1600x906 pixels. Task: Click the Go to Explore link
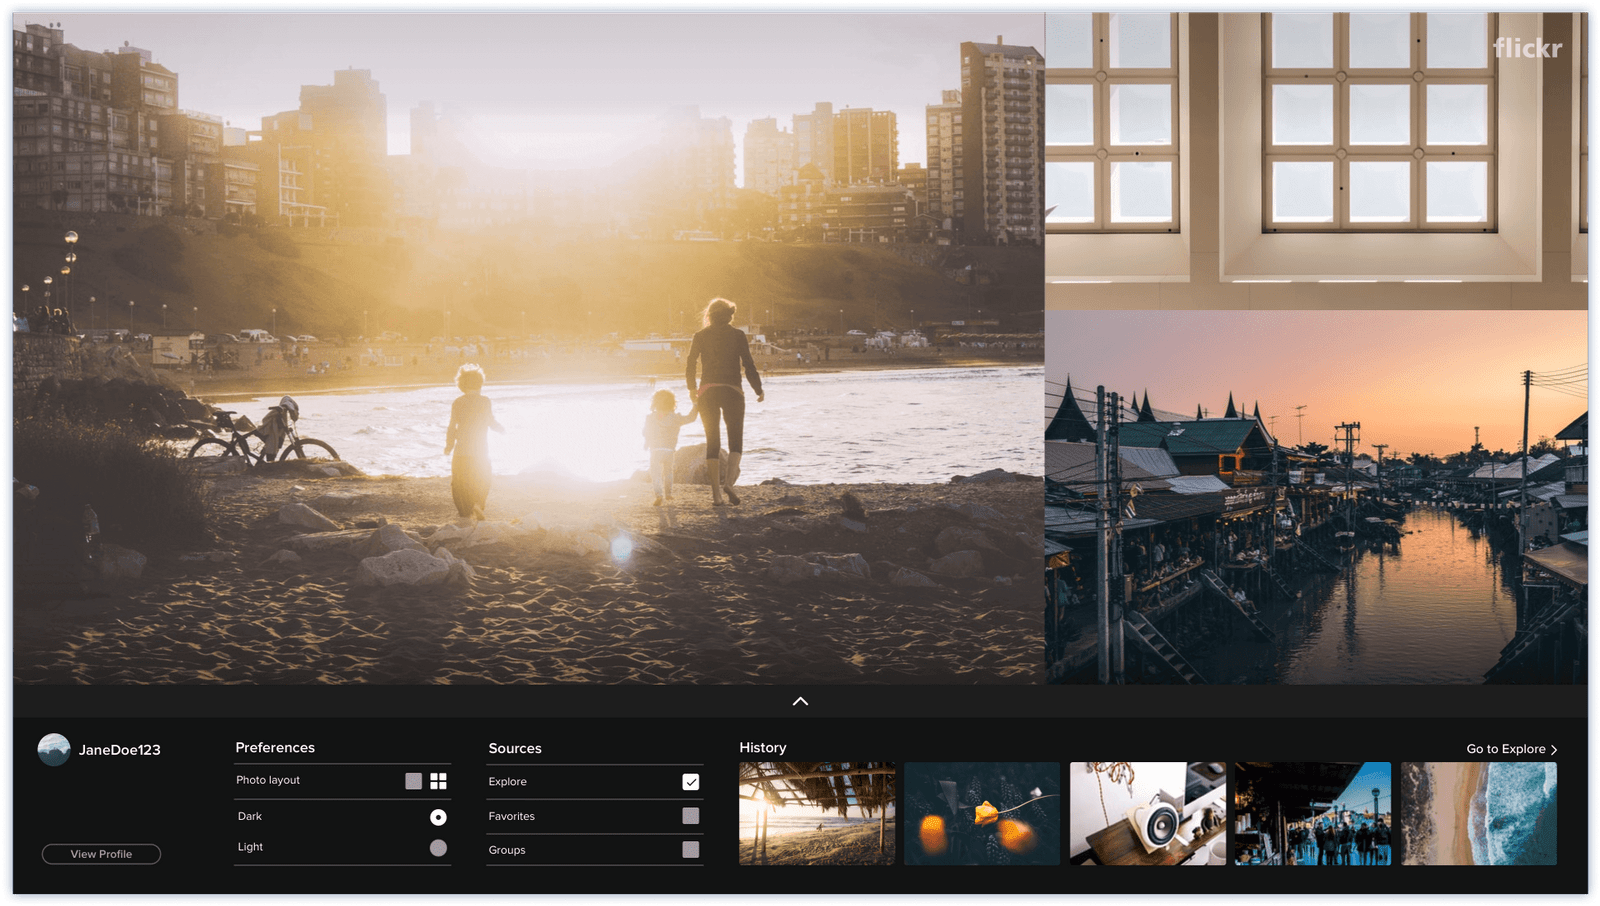click(1506, 749)
